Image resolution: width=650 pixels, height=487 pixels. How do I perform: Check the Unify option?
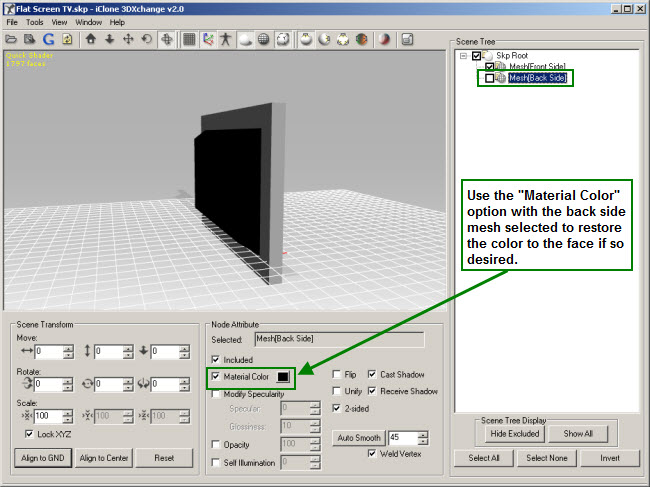[x=337, y=391]
